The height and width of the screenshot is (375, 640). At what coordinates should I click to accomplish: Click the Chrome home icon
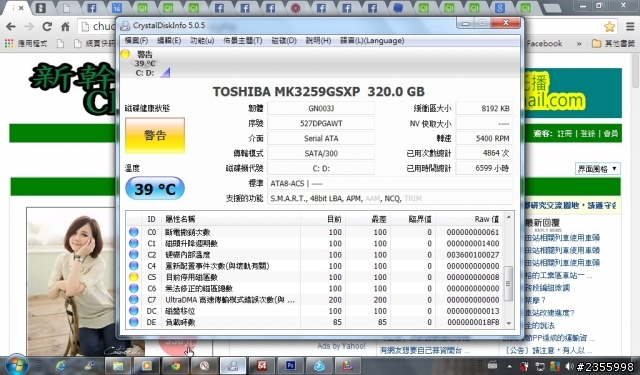[x=65, y=27]
